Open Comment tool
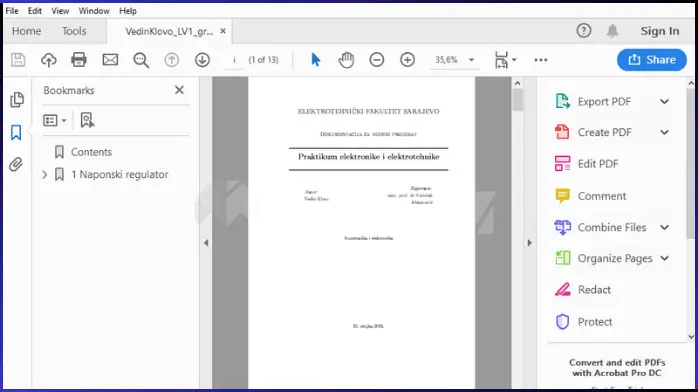The width and height of the screenshot is (698, 392). [601, 196]
